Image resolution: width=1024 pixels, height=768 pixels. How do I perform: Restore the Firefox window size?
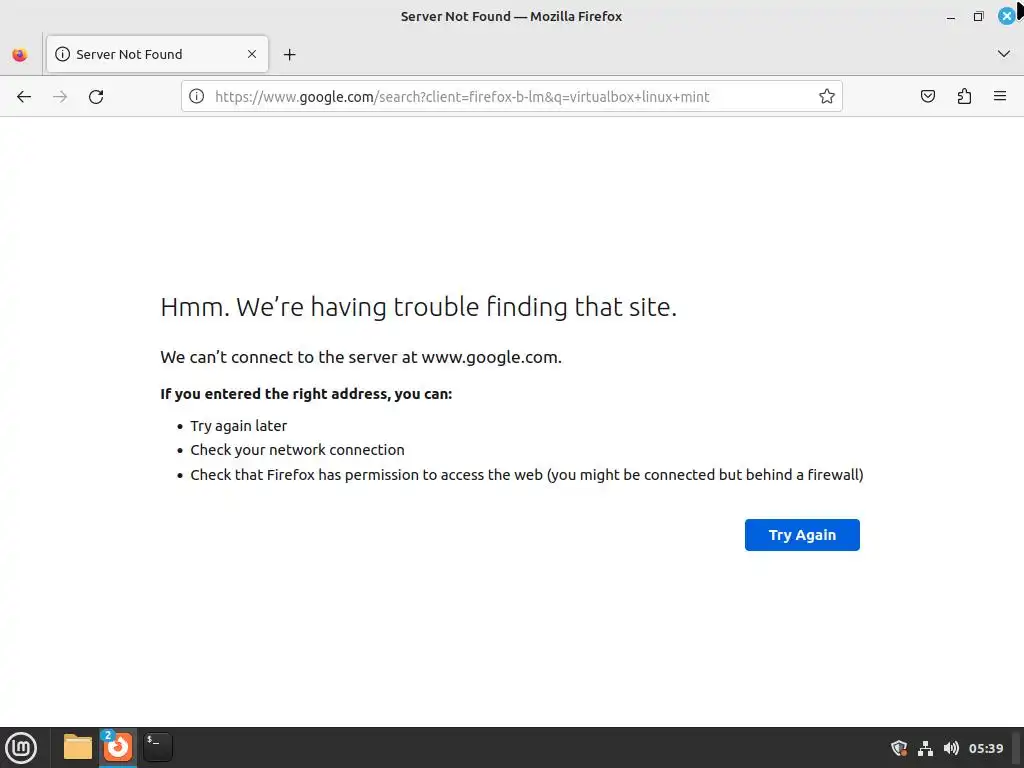click(x=978, y=17)
